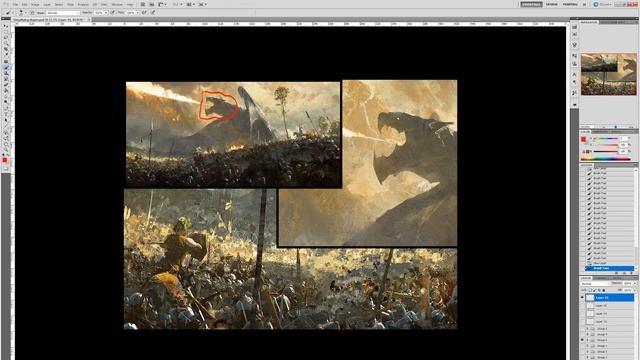640x360 pixels.
Task: Toggle Lock transparent pixels in Layers panel
Action: click(590, 290)
